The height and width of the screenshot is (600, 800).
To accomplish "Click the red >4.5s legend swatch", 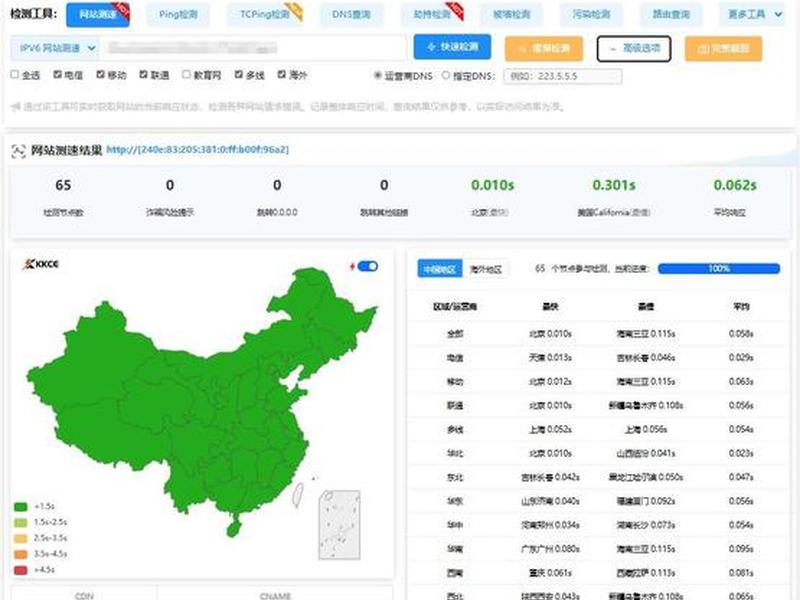I will click(x=20, y=570).
